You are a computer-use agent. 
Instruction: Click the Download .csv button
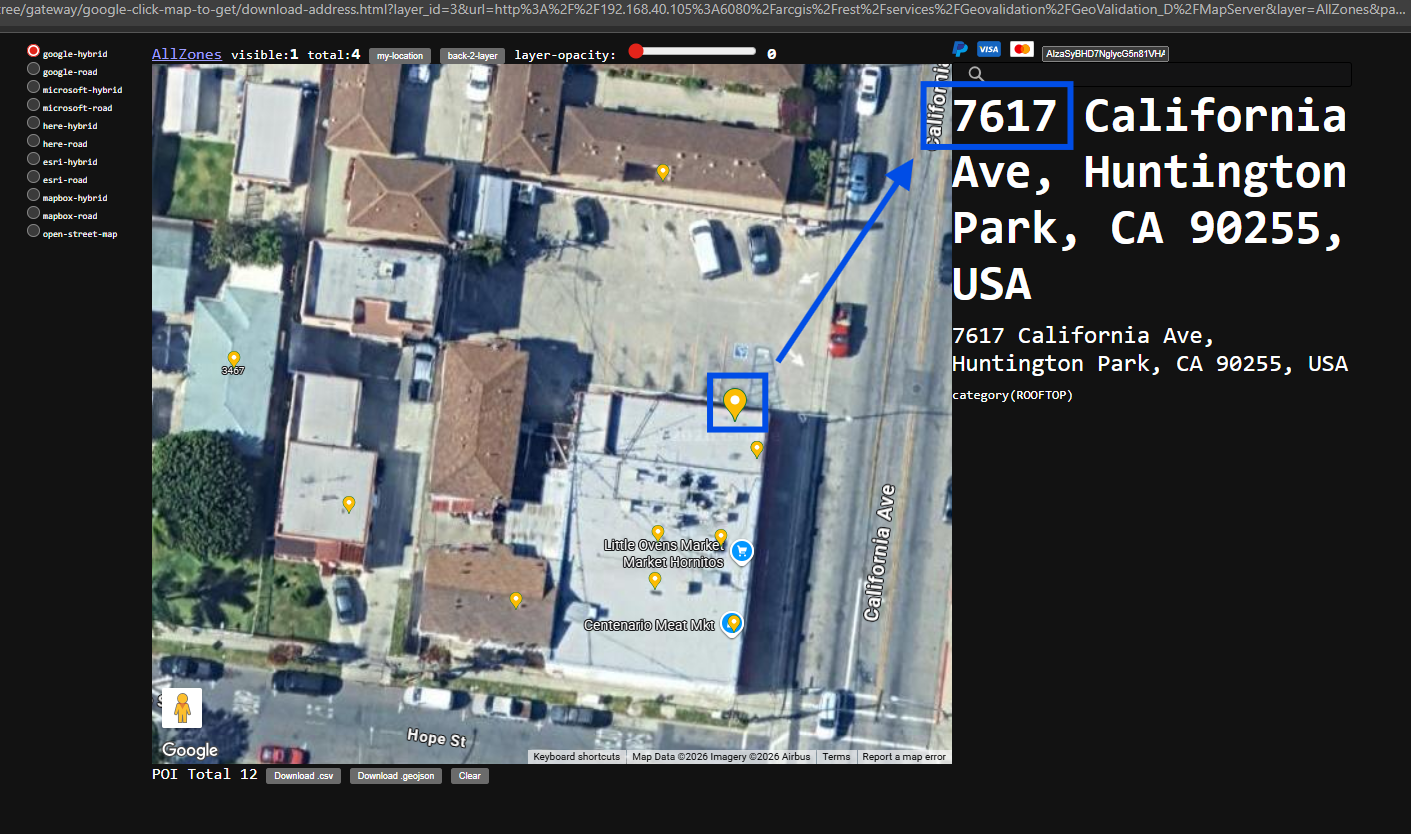[302, 776]
